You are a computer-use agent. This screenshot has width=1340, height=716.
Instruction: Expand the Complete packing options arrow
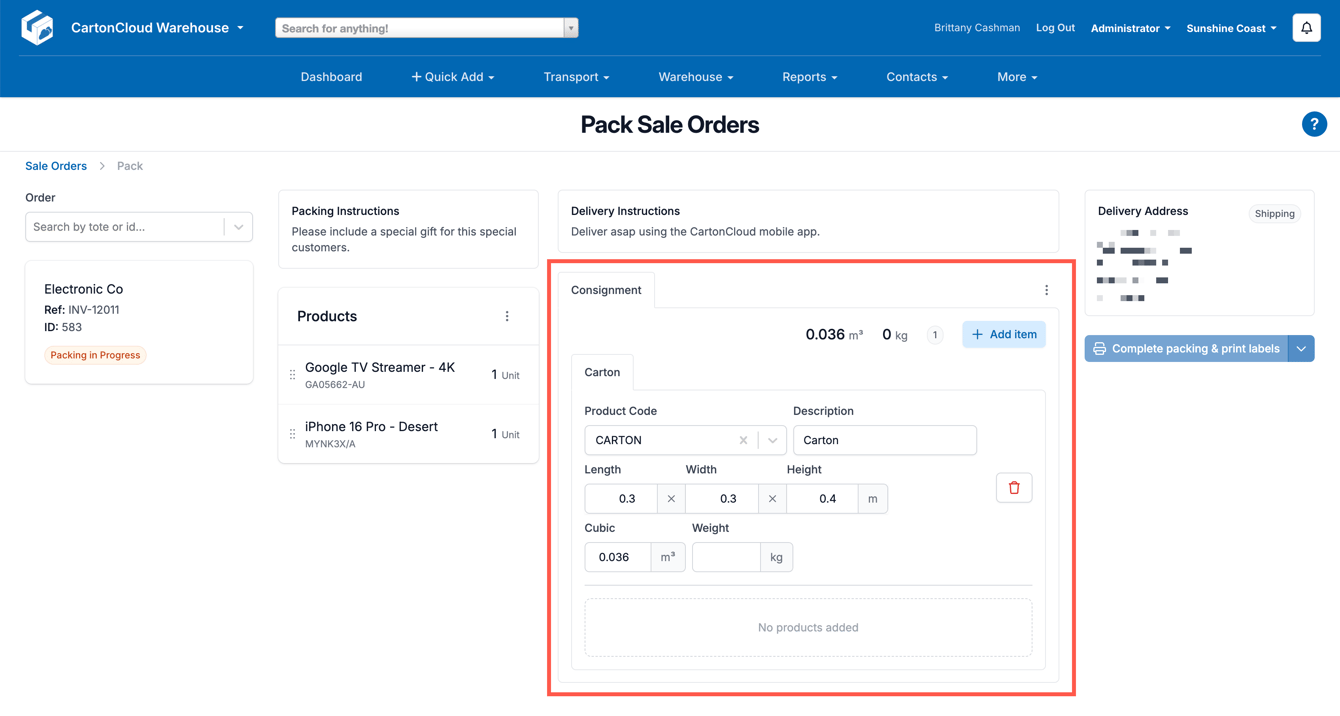point(1301,349)
